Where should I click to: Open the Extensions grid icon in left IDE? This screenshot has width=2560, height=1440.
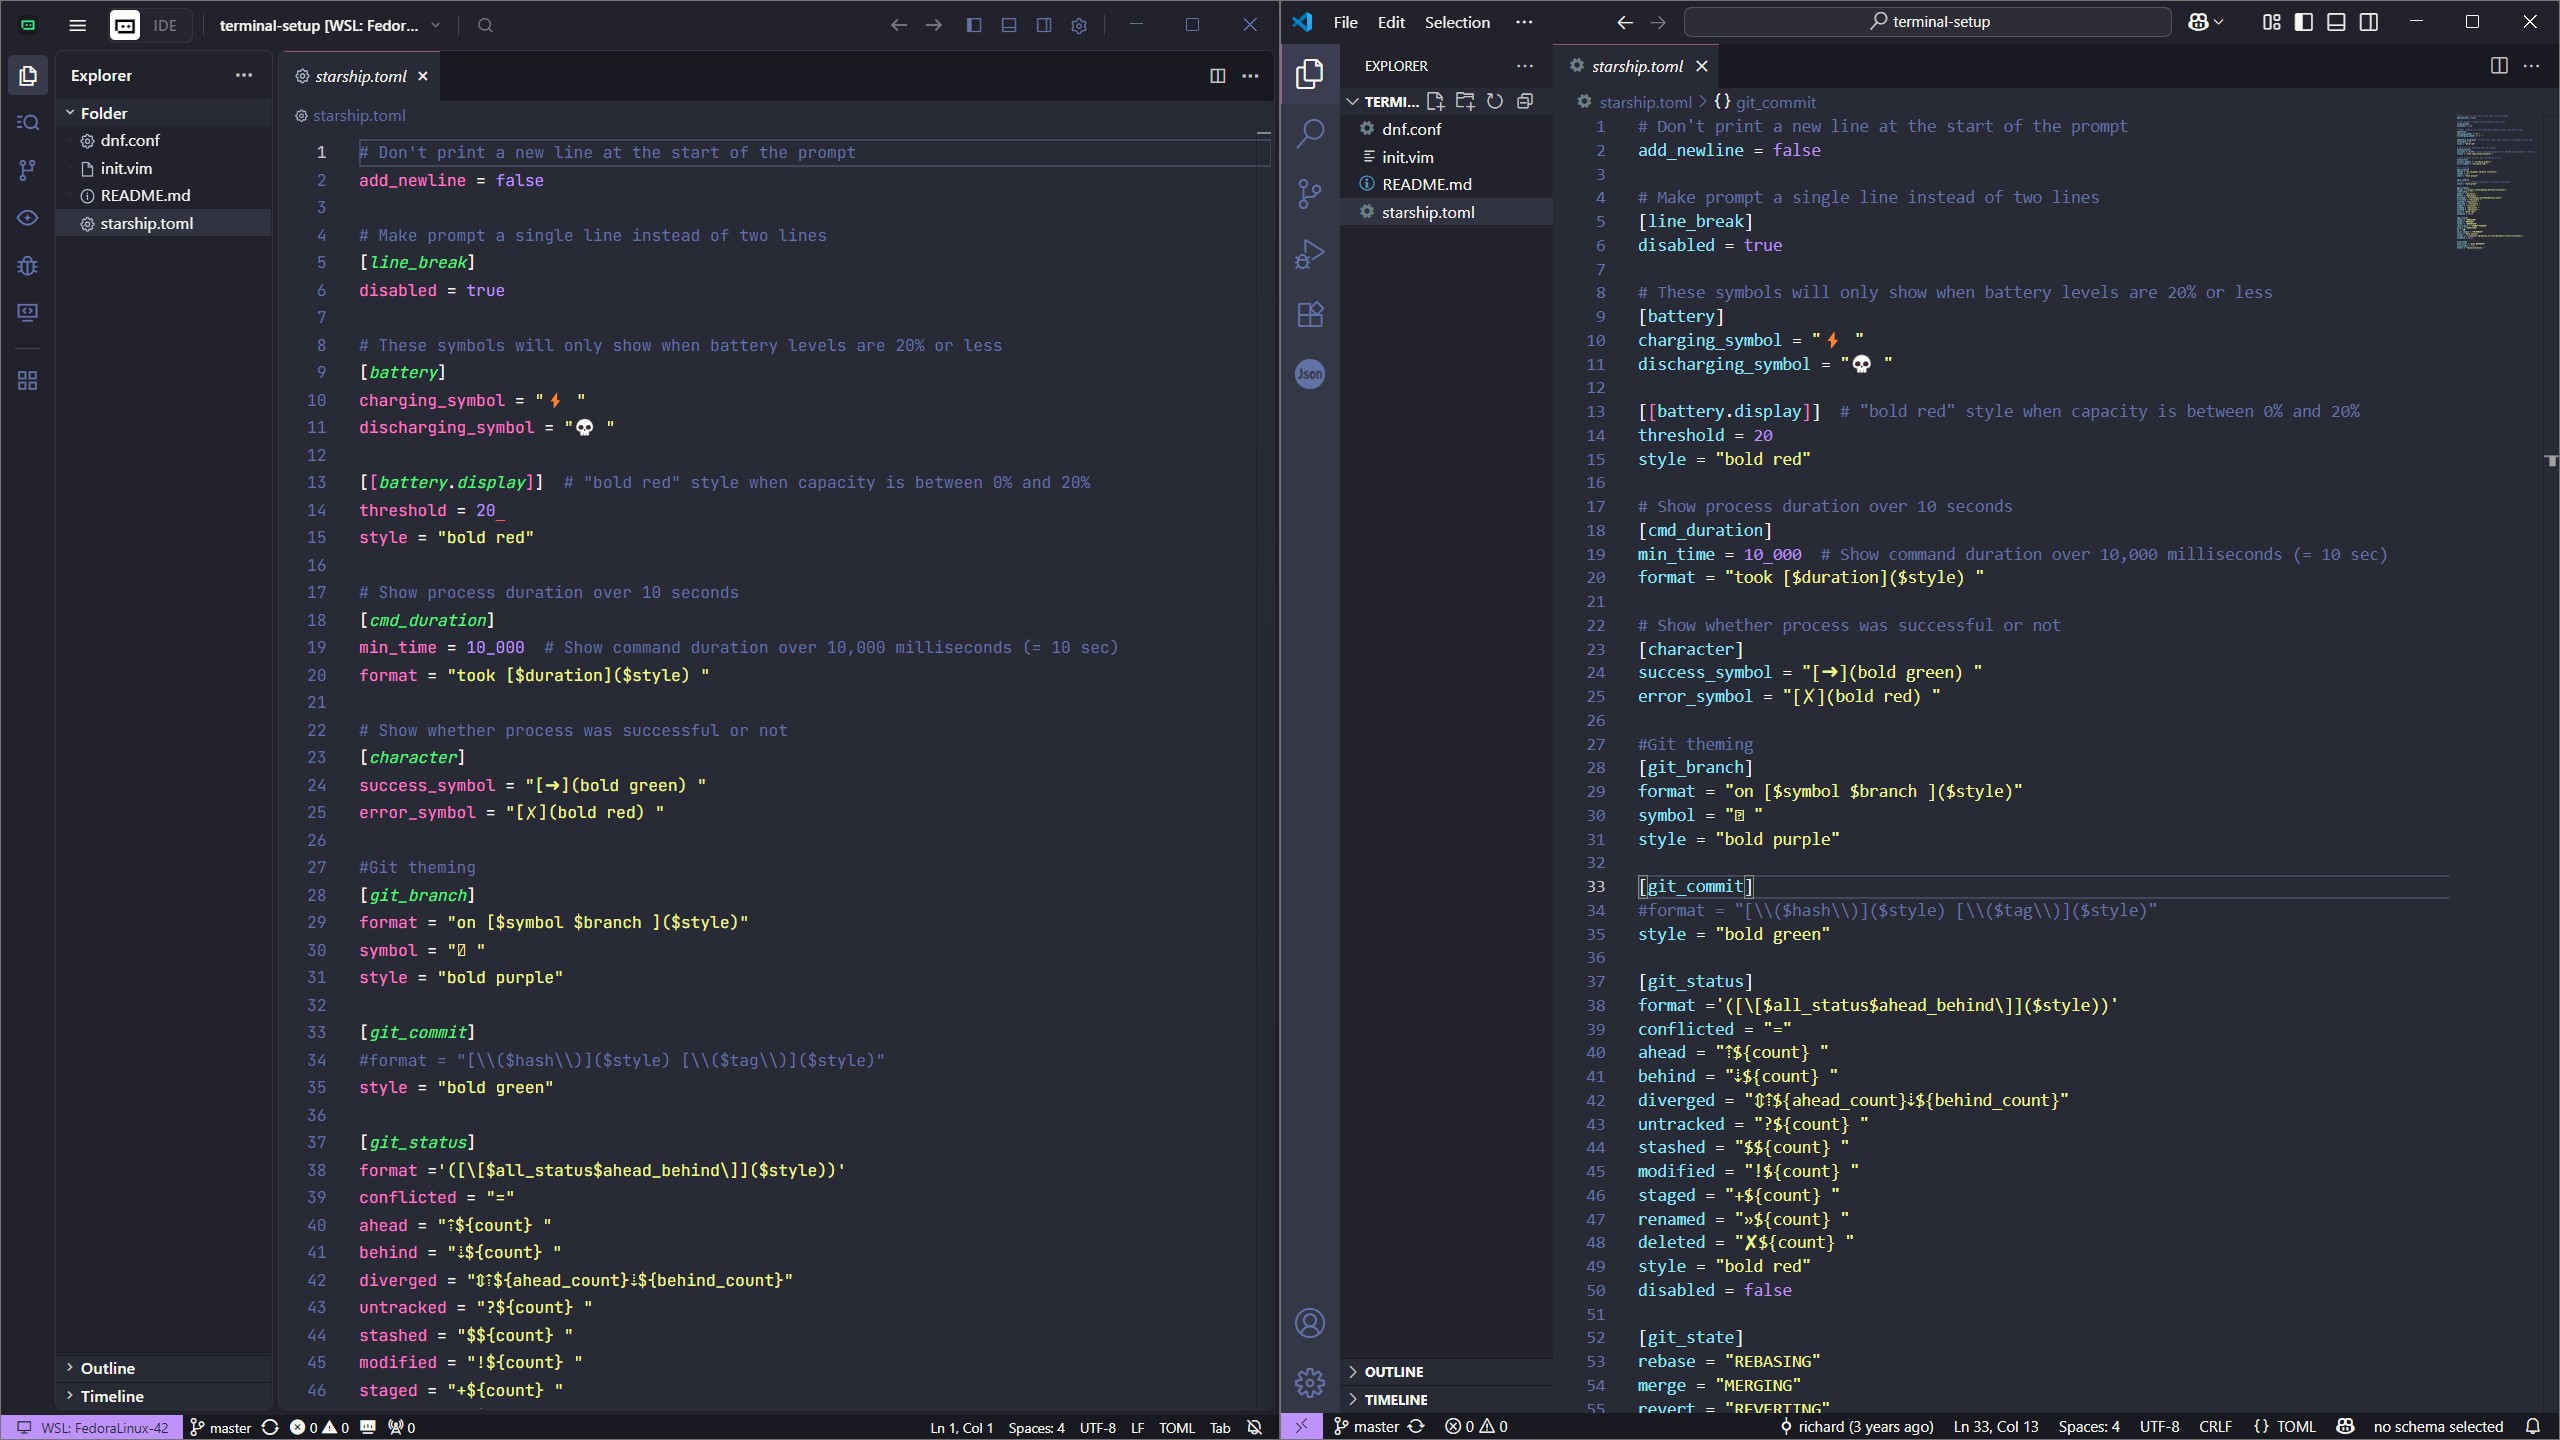(x=28, y=380)
